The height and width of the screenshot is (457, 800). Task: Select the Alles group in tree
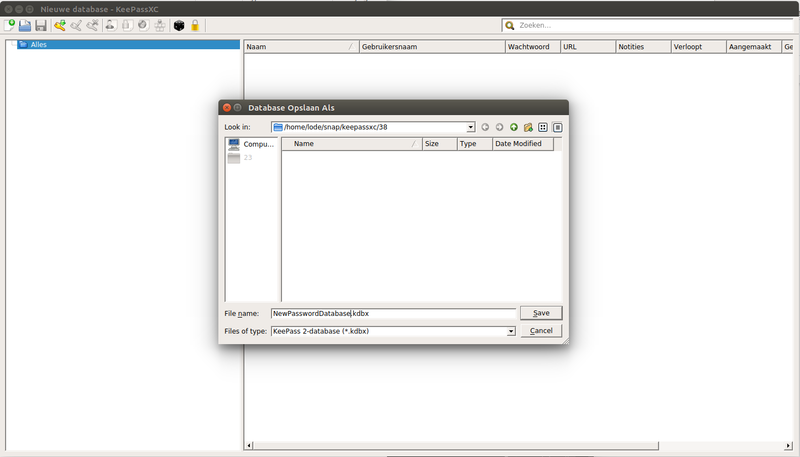[38, 45]
